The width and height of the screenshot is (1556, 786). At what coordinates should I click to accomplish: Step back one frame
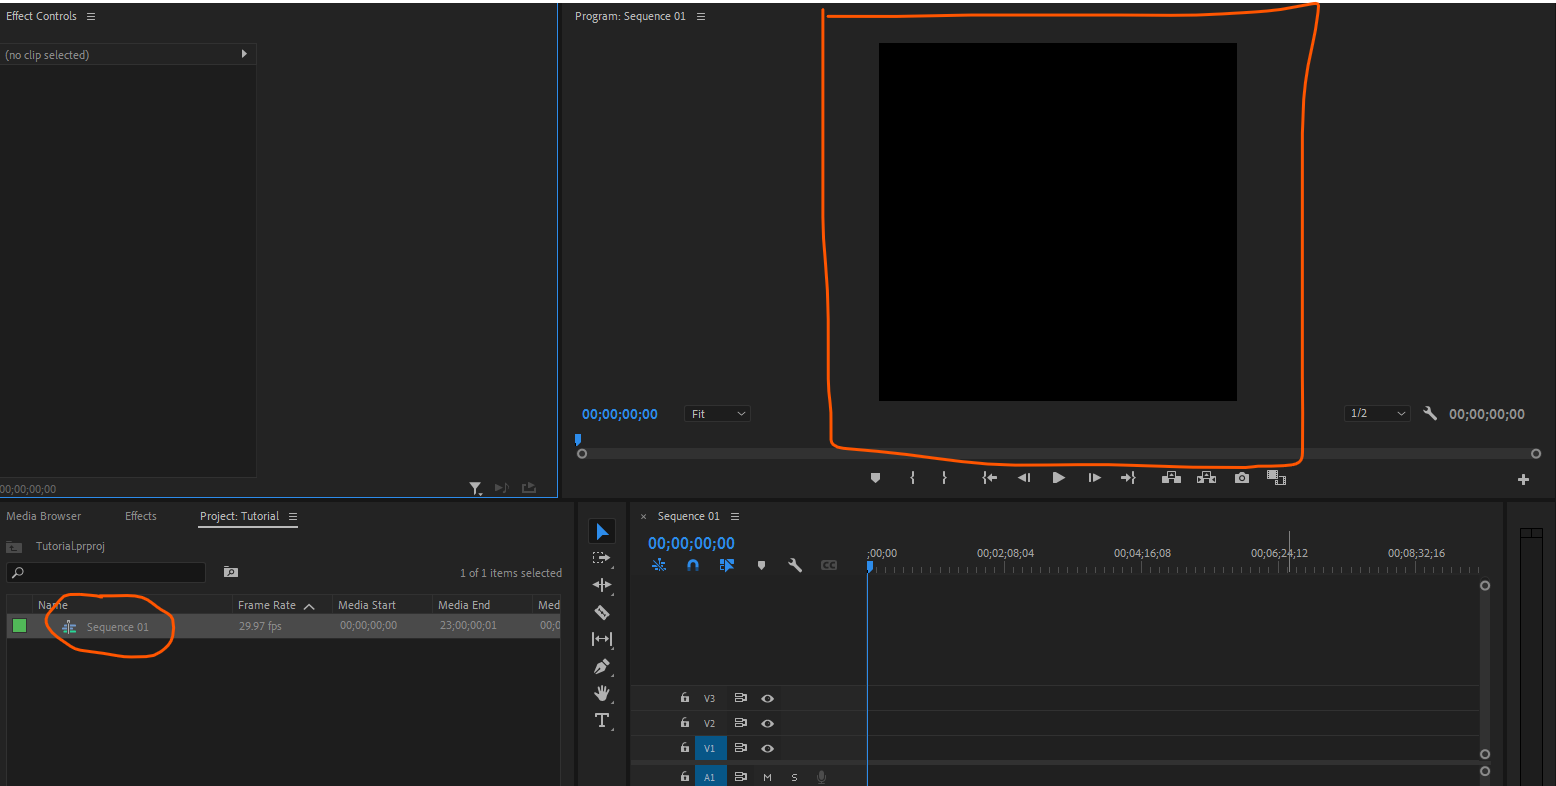tap(1024, 478)
